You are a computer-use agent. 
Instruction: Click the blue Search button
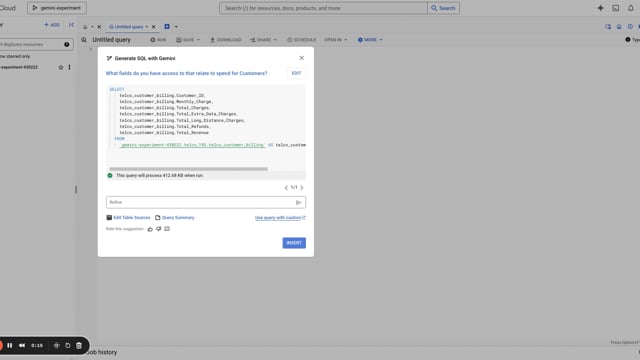444,8
